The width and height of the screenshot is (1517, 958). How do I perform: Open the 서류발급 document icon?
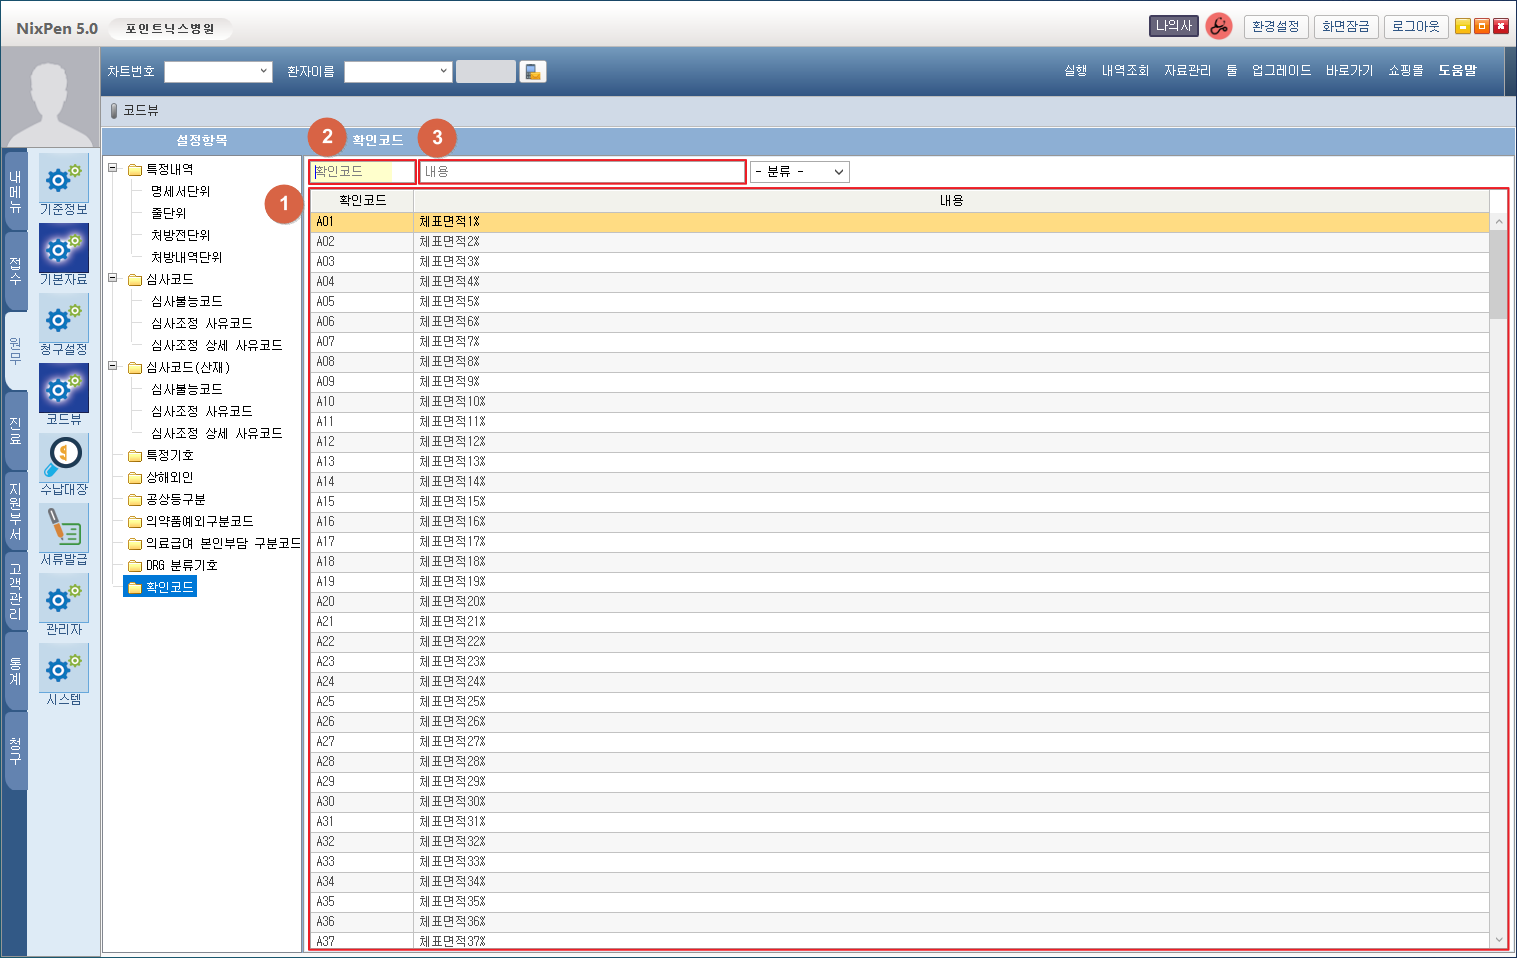coord(64,529)
